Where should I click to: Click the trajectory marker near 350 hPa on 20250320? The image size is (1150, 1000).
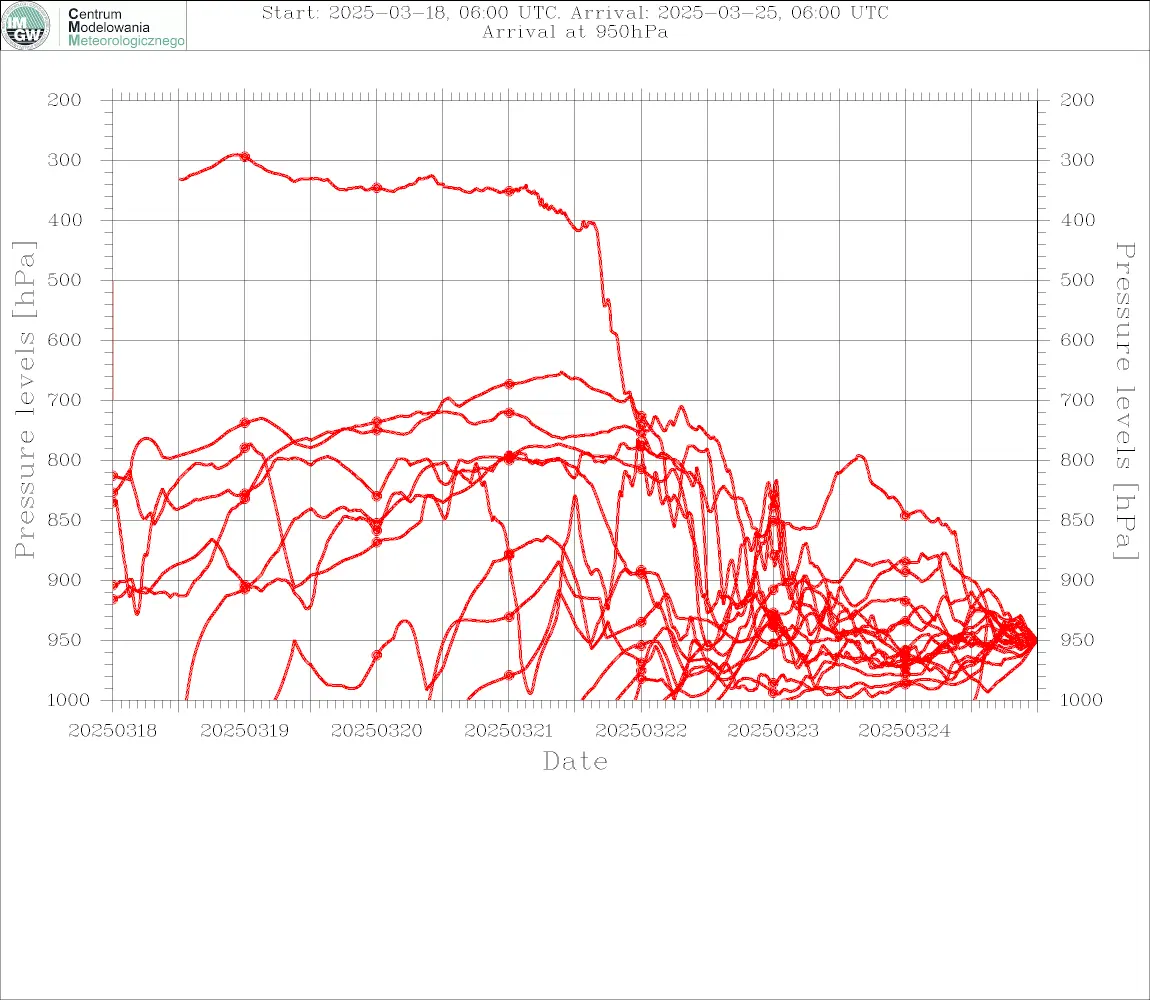click(x=377, y=188)
